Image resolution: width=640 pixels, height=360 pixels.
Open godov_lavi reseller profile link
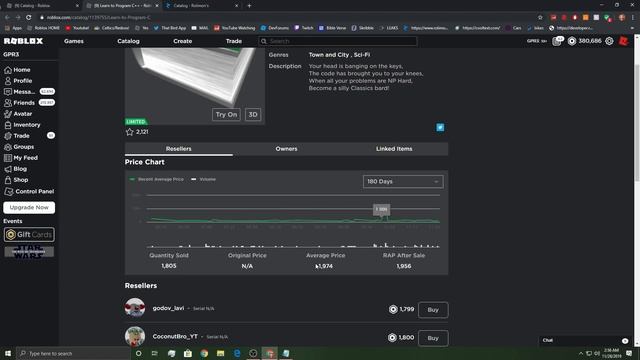point(168,308)
